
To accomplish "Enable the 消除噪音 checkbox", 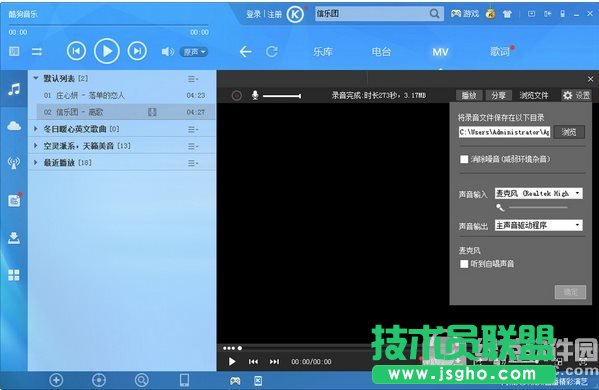I will coord(464,159).
